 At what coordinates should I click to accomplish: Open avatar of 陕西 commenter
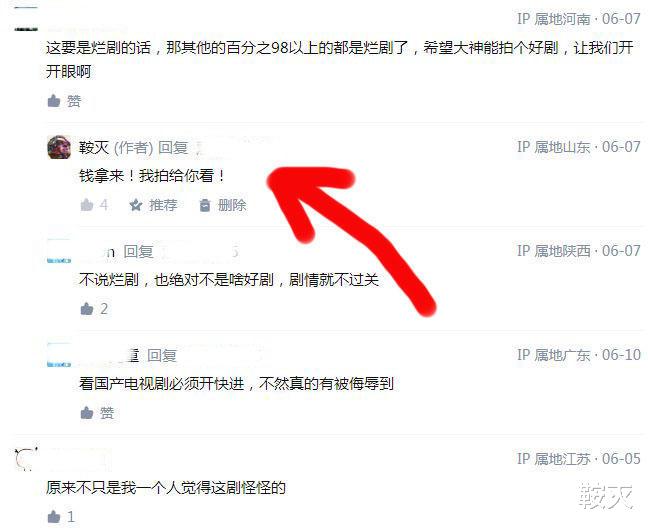tap(59, 251)
